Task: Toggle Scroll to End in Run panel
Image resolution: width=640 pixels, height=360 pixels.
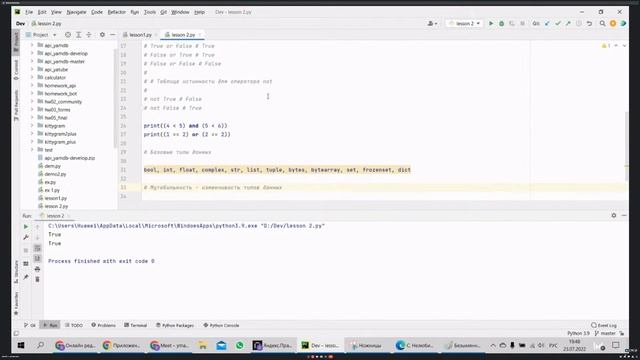Action: click(37, 258)
